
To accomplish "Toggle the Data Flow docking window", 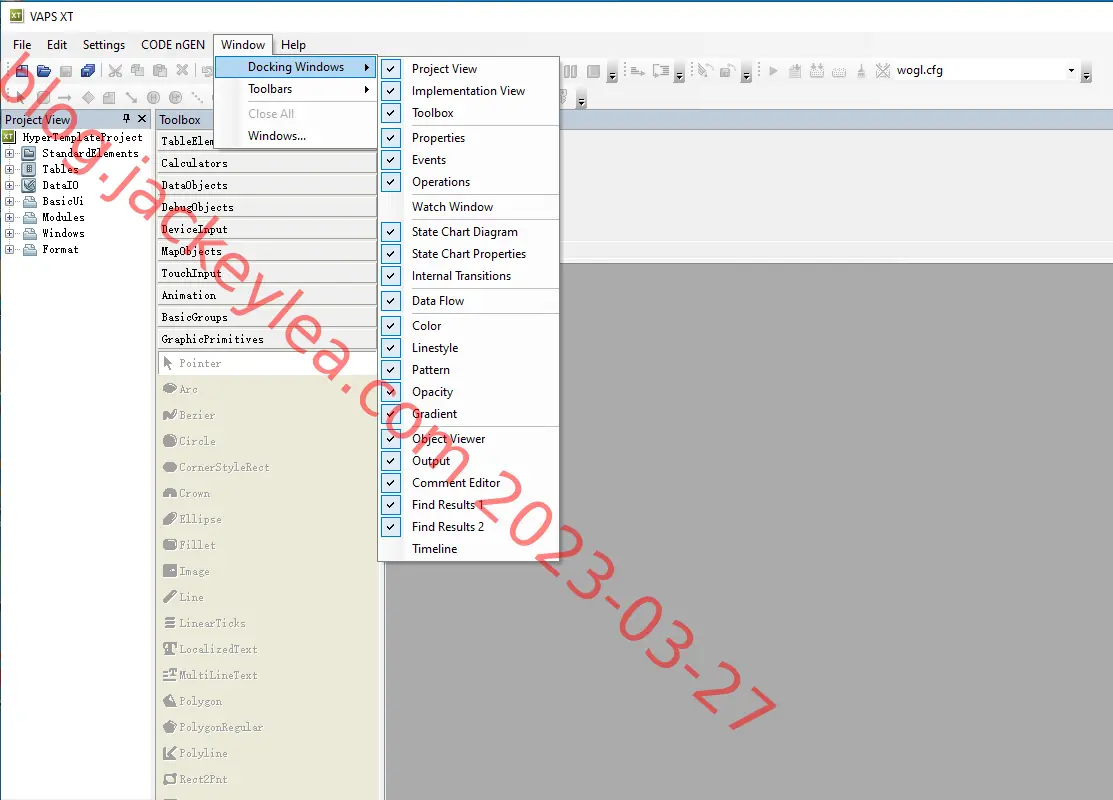I will (469, 300).
